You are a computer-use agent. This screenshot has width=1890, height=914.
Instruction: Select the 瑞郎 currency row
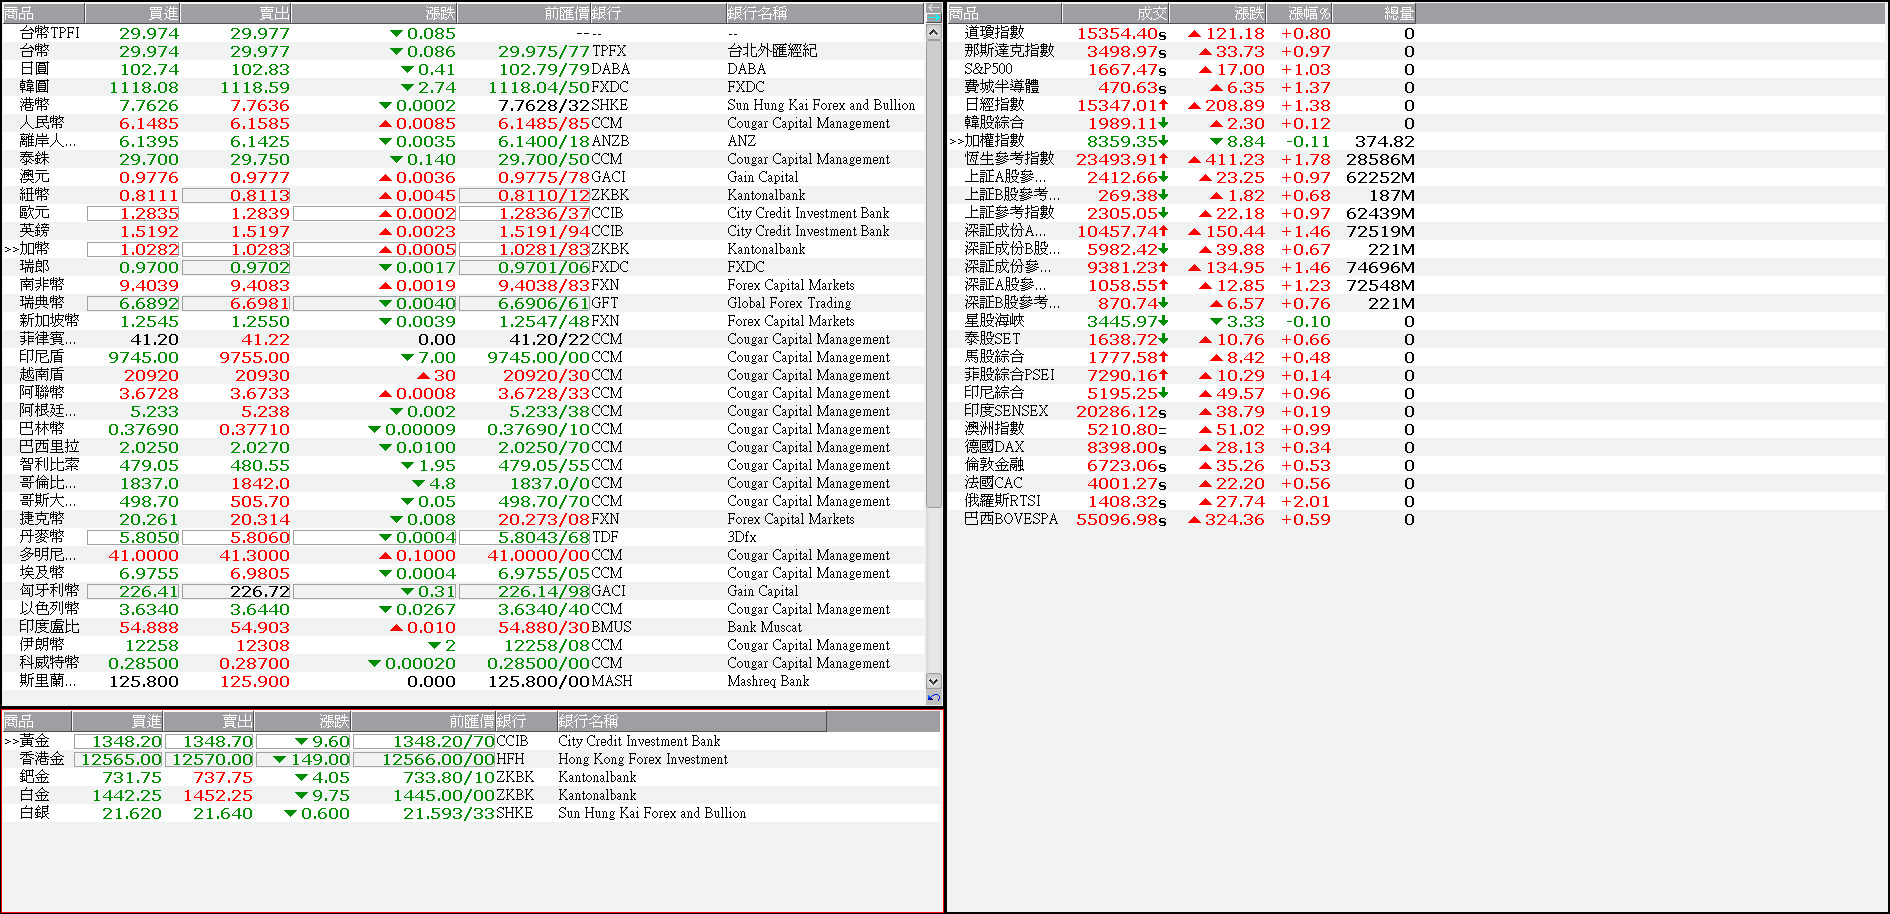tap(463, 267)
